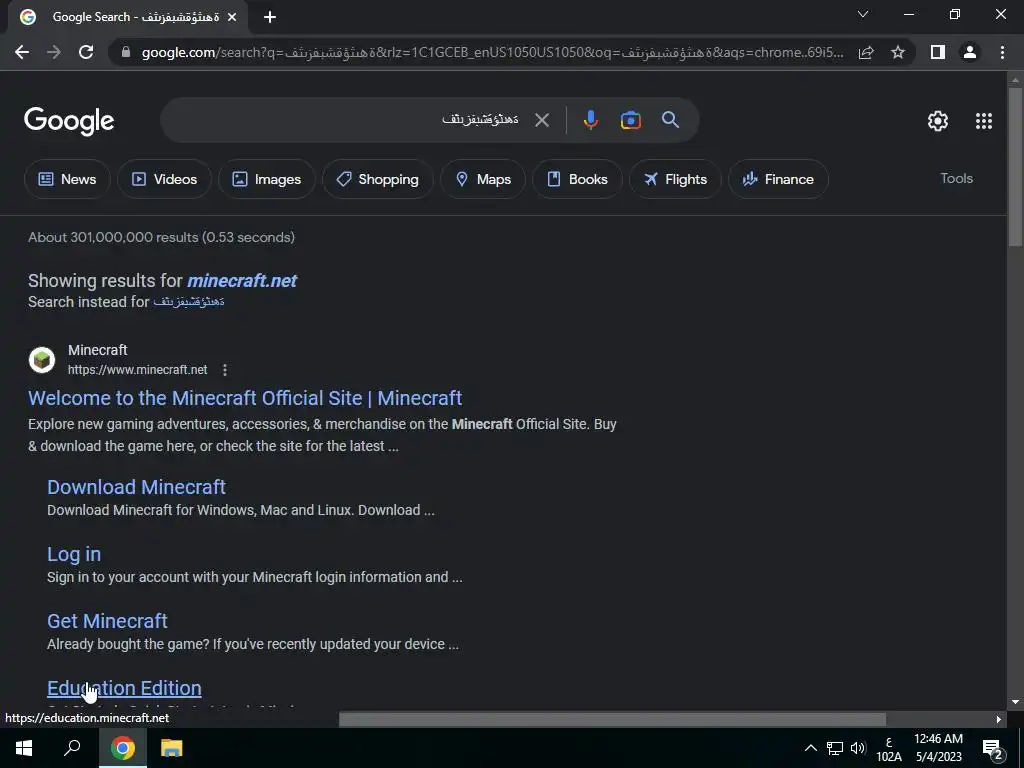Open more options dots beside minecraft.net URL
The height and width of the screenshot is (768, 1024).
[x=225, y=370]
